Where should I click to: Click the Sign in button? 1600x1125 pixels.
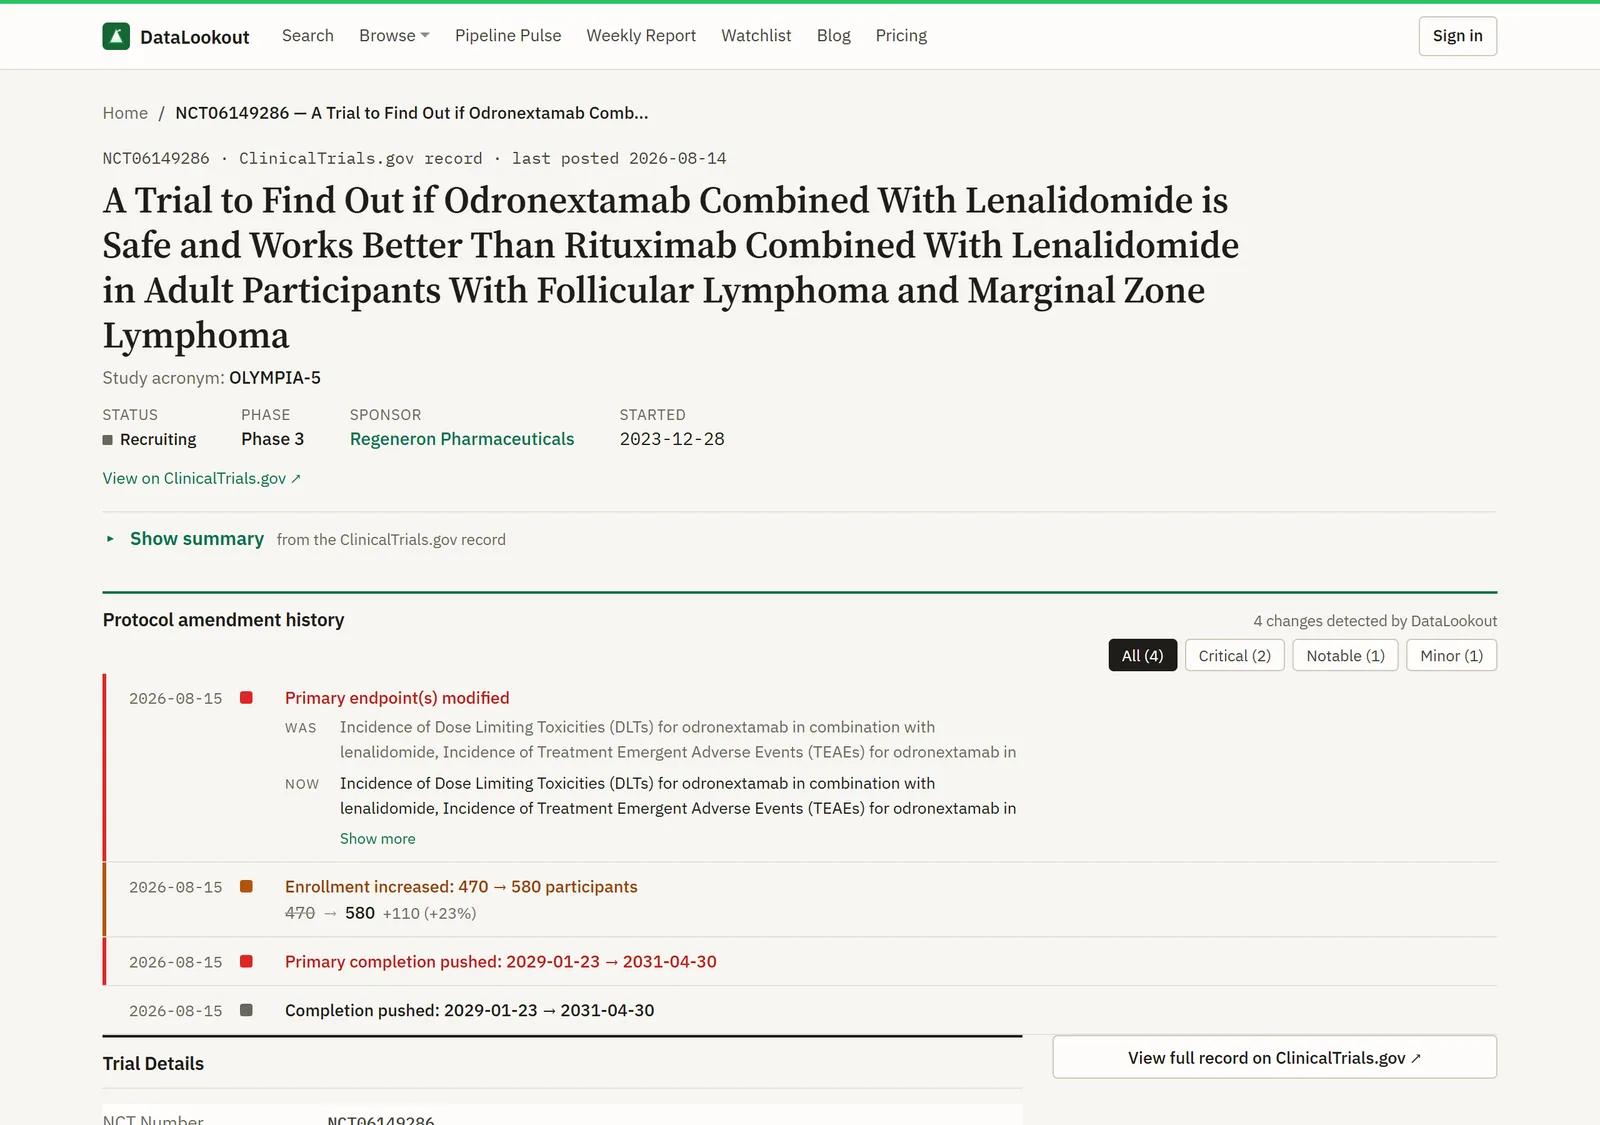1458,36
